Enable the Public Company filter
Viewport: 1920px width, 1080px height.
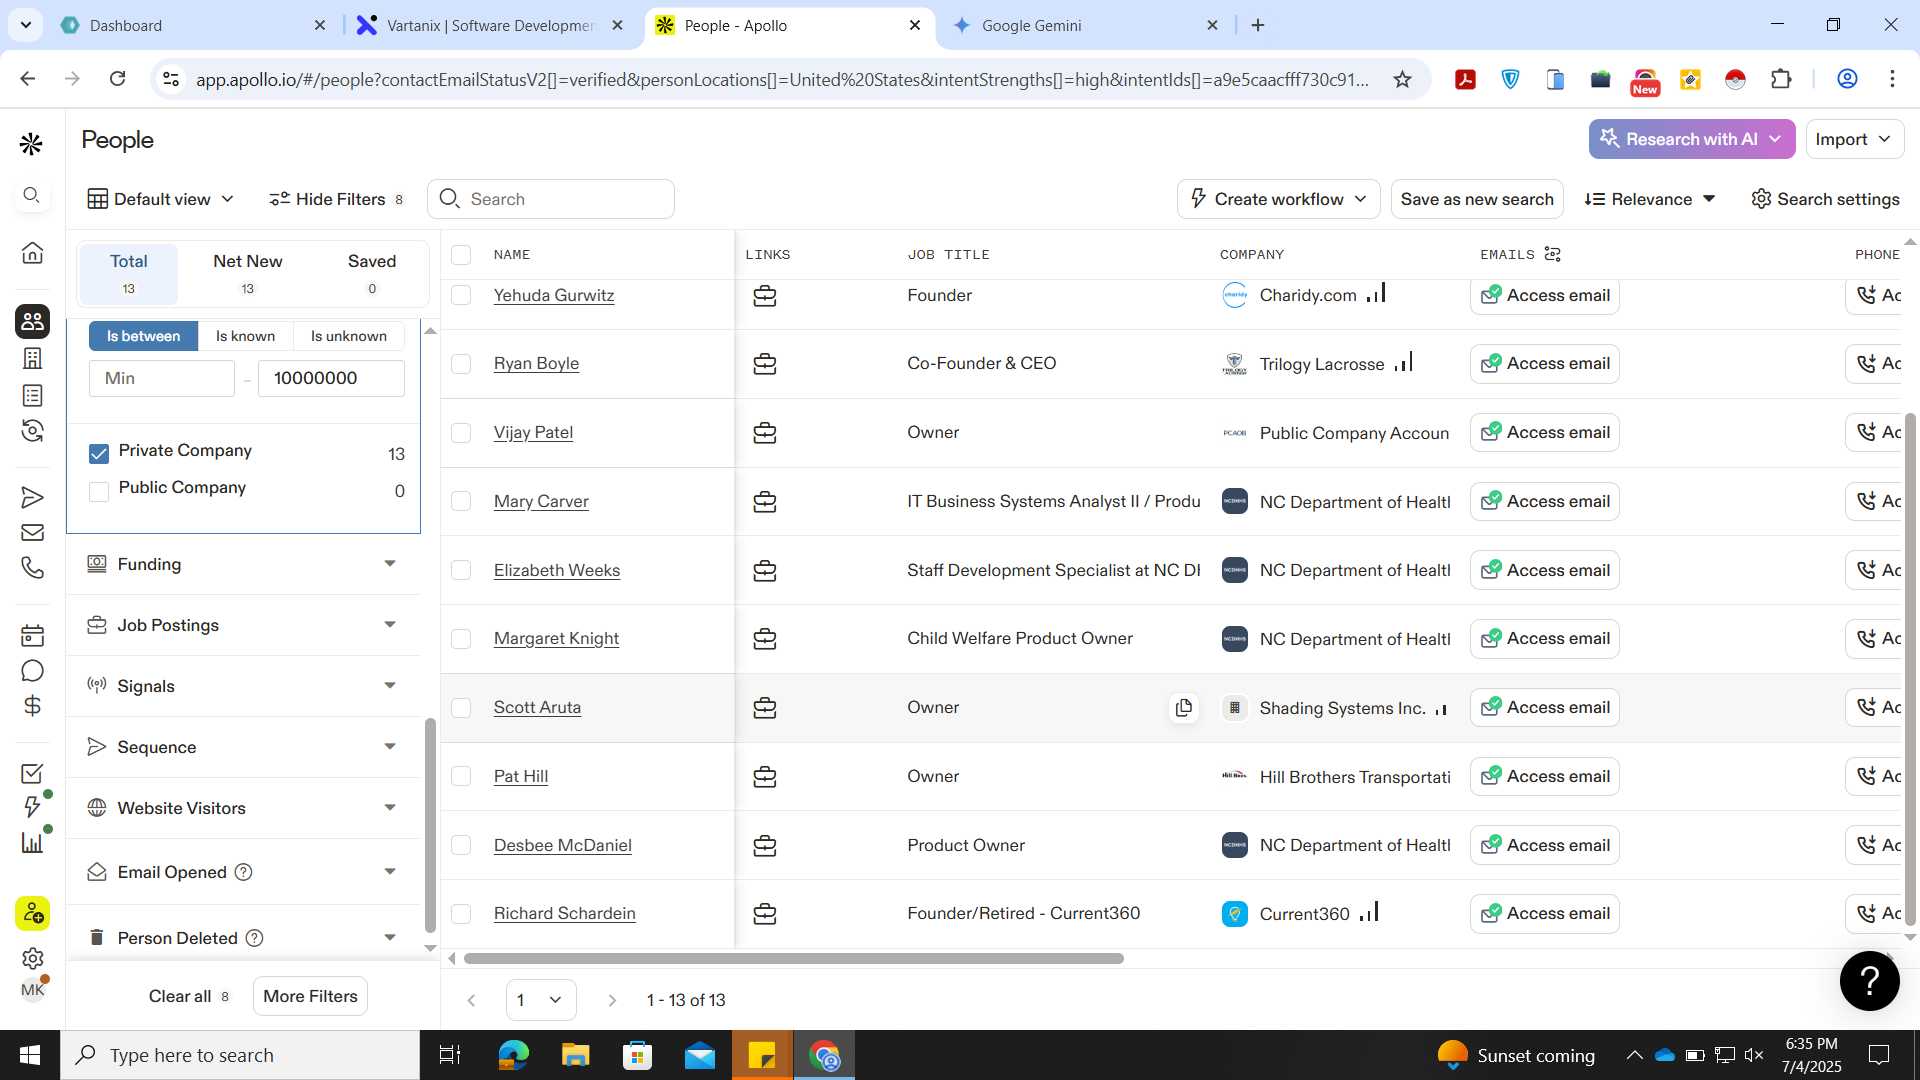(99, 491)
